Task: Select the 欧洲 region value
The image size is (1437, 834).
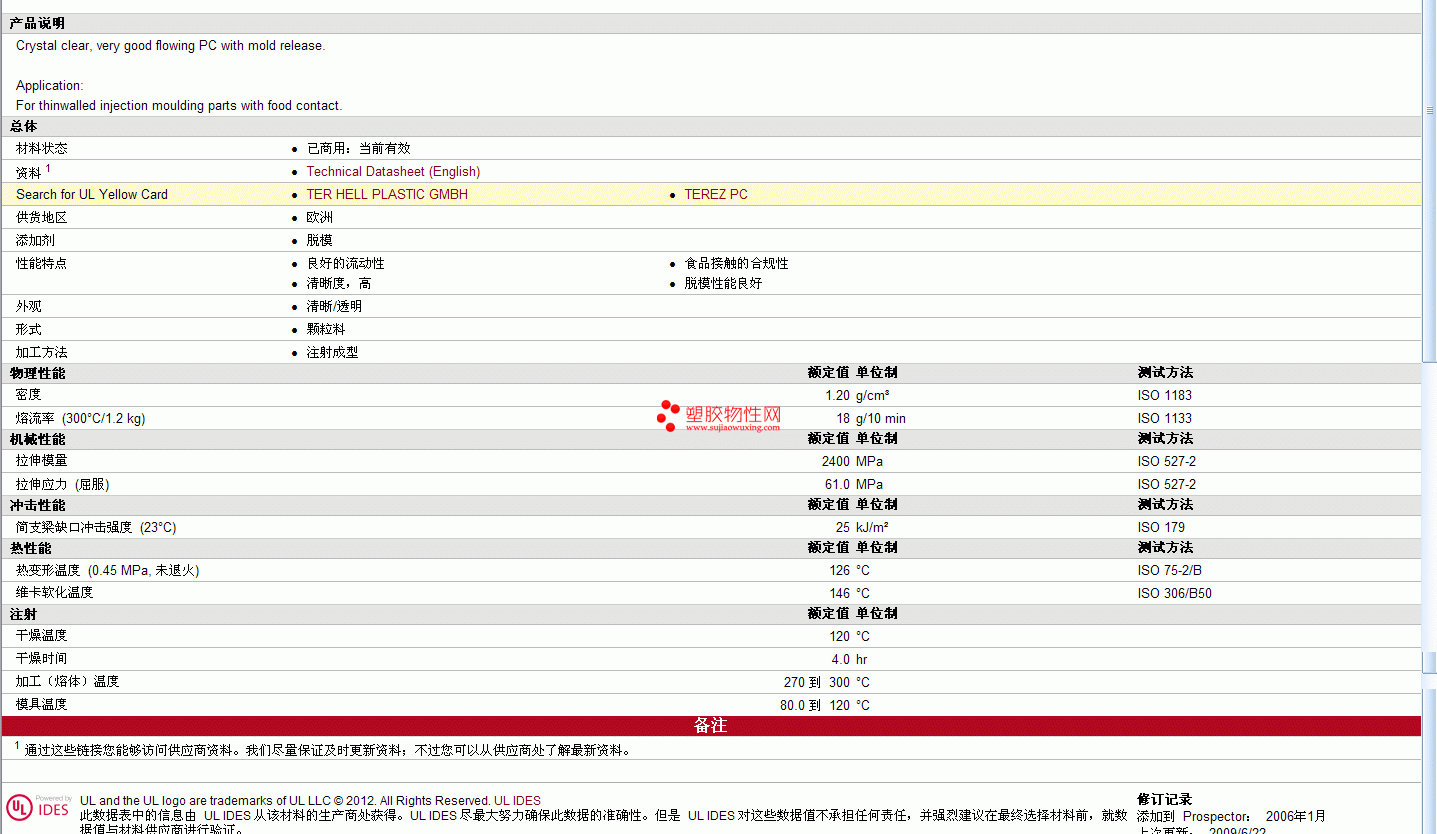Action: point(320,218)
